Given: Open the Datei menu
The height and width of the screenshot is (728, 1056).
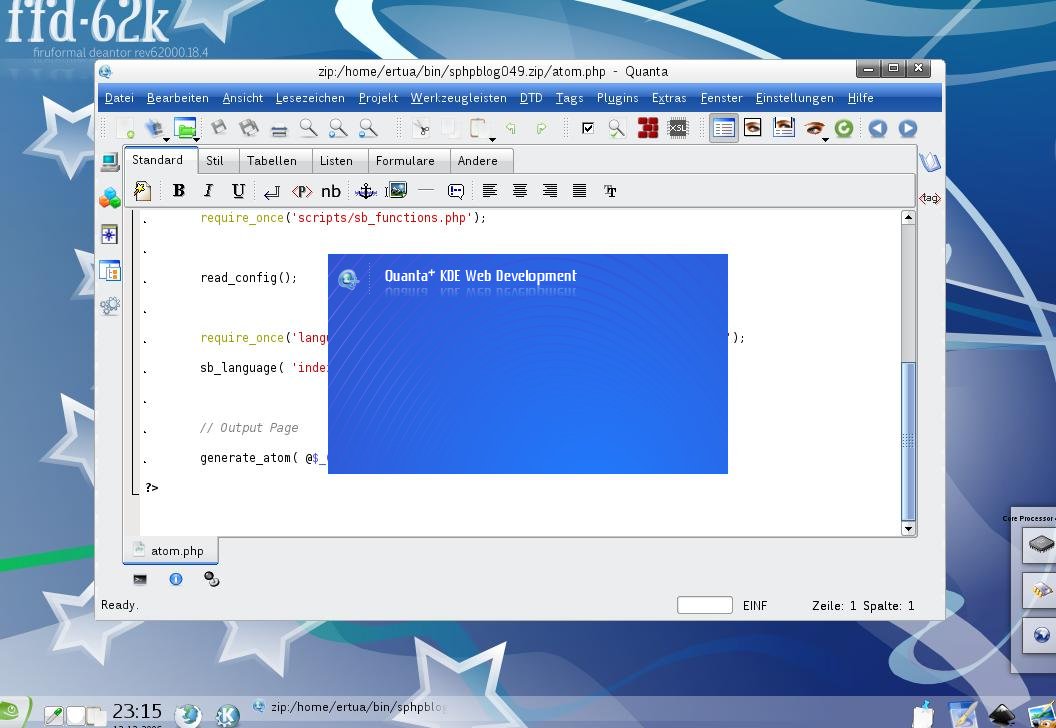Looking at the screenshot, I should point(119,98).
